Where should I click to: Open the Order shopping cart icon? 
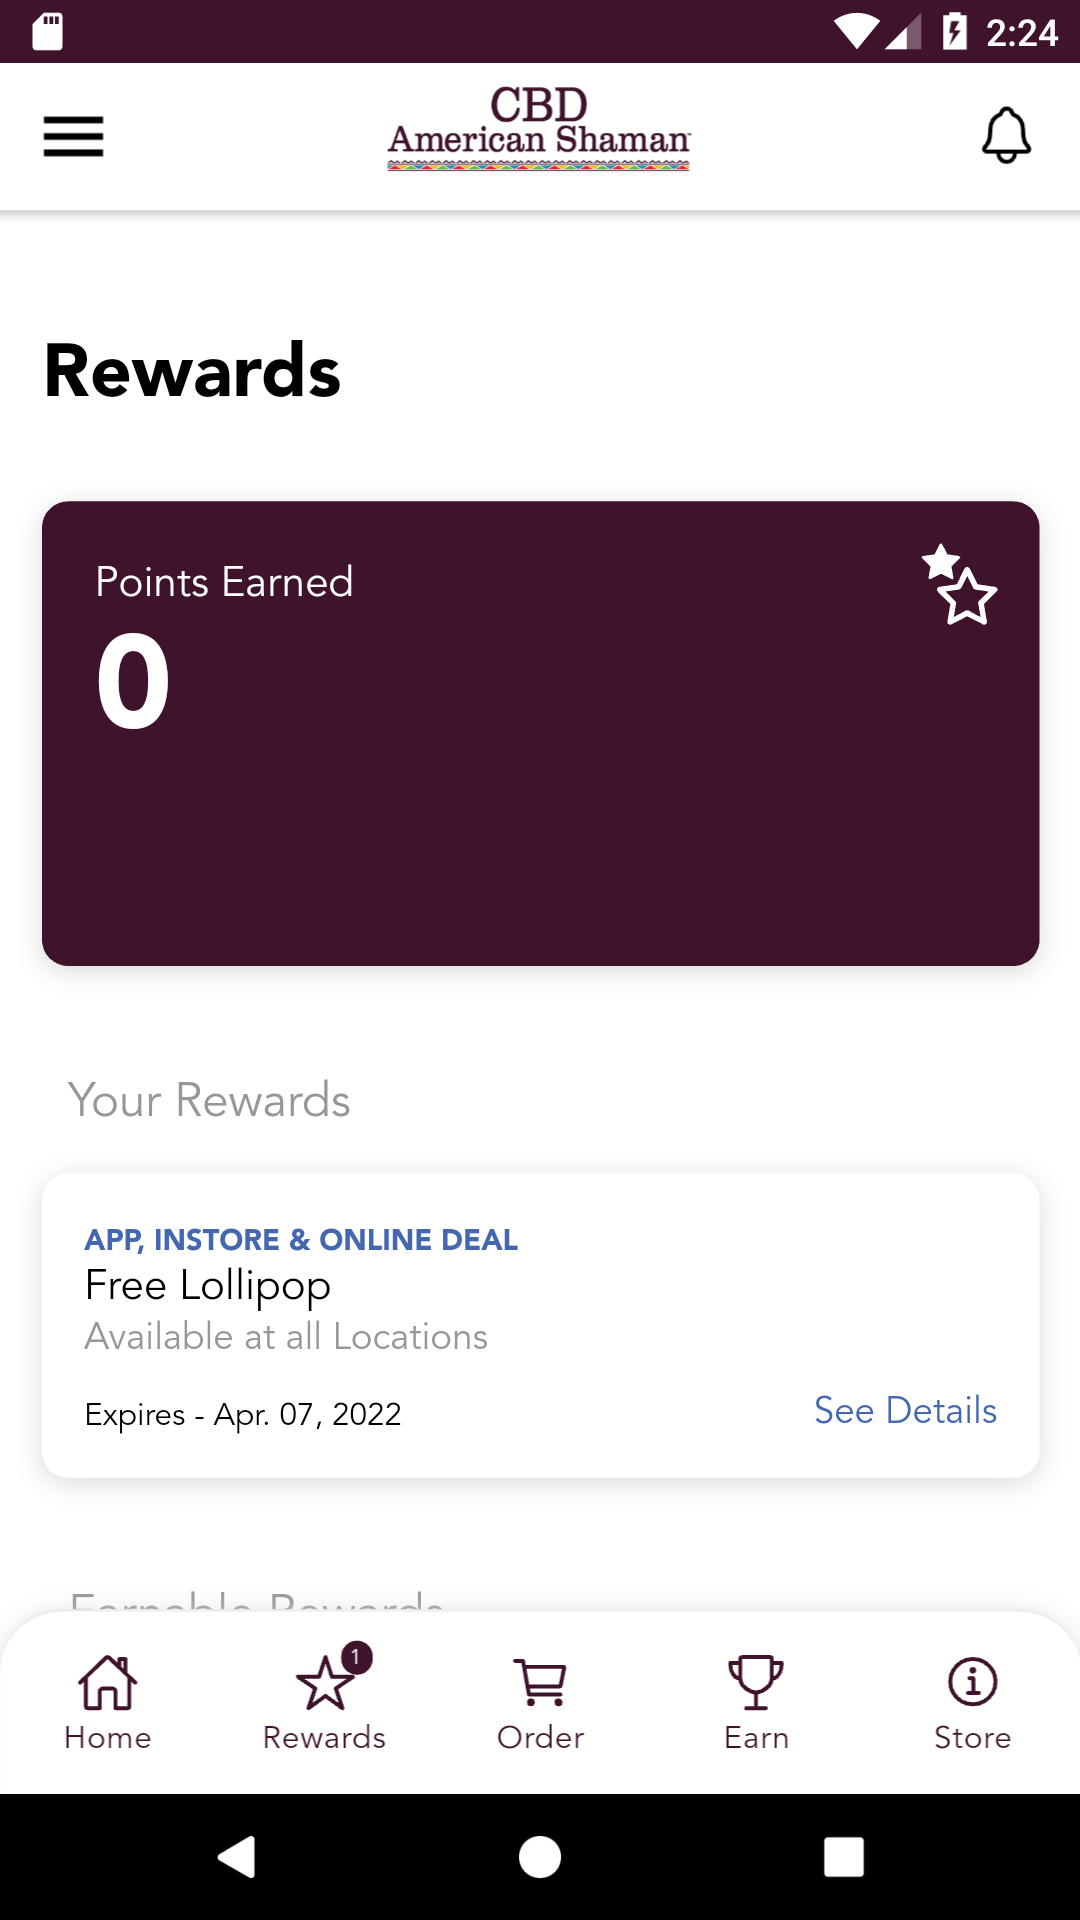pos(541,1682)
